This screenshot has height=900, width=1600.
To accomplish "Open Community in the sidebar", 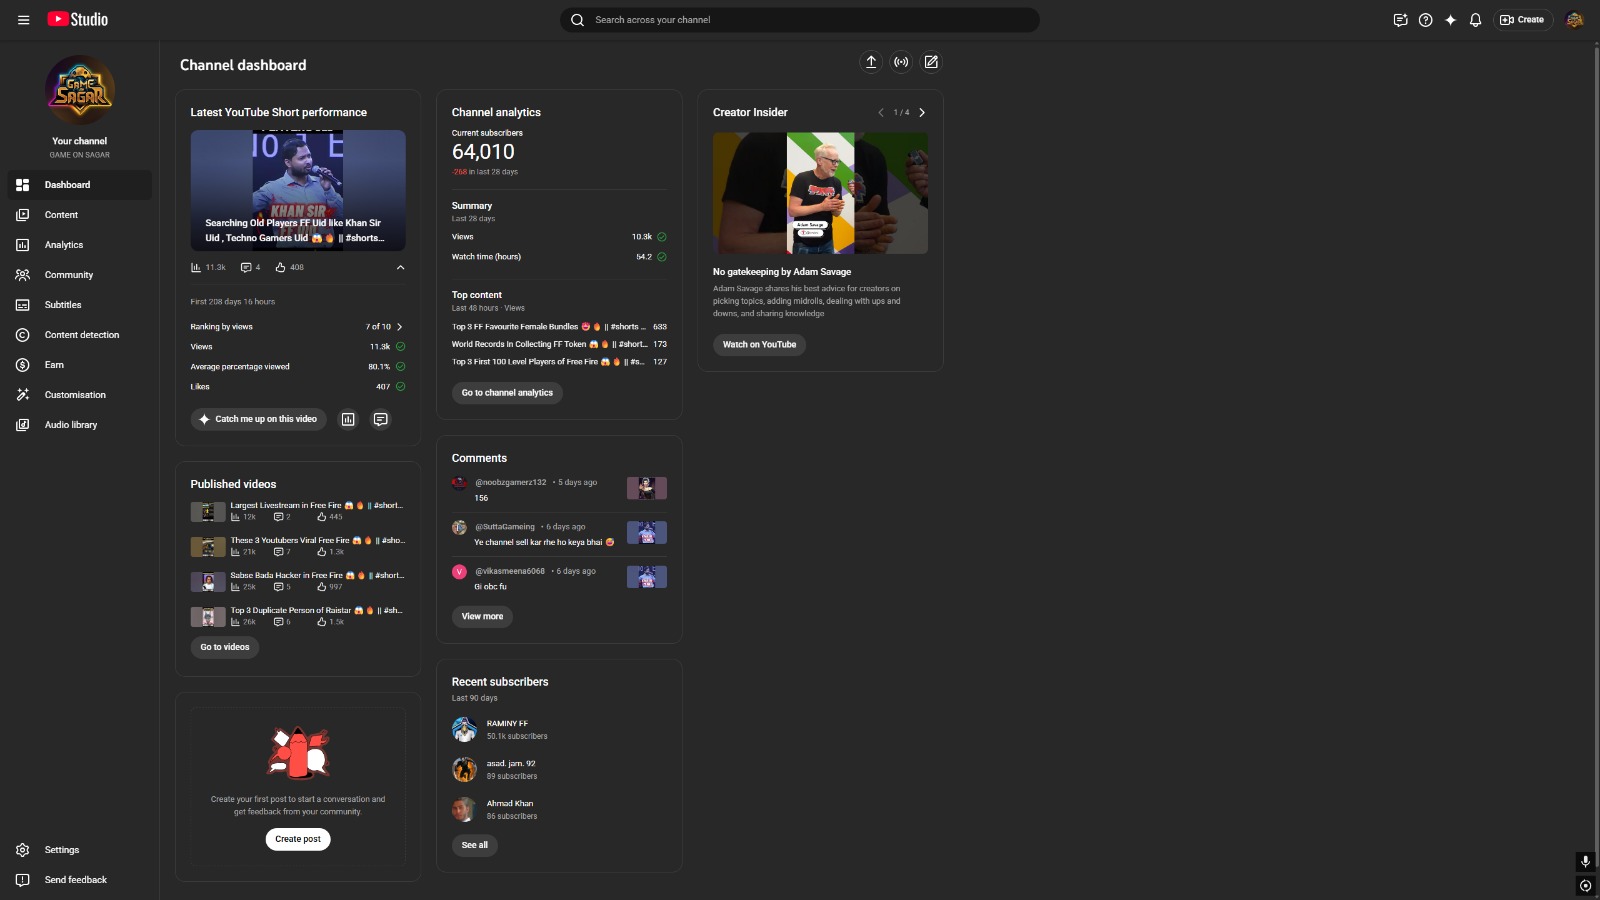I will [80, 275].
